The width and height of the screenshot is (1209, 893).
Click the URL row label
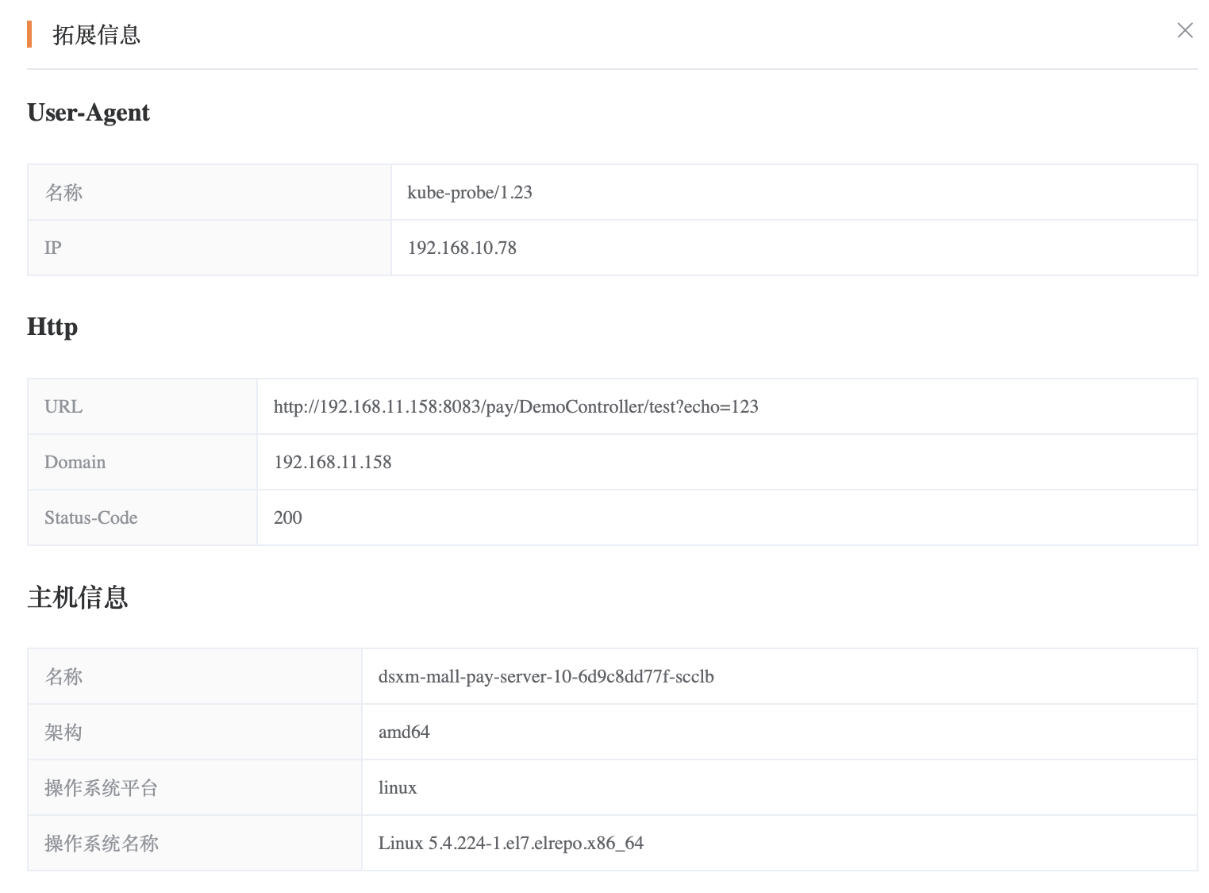click(x=63, y=407)
